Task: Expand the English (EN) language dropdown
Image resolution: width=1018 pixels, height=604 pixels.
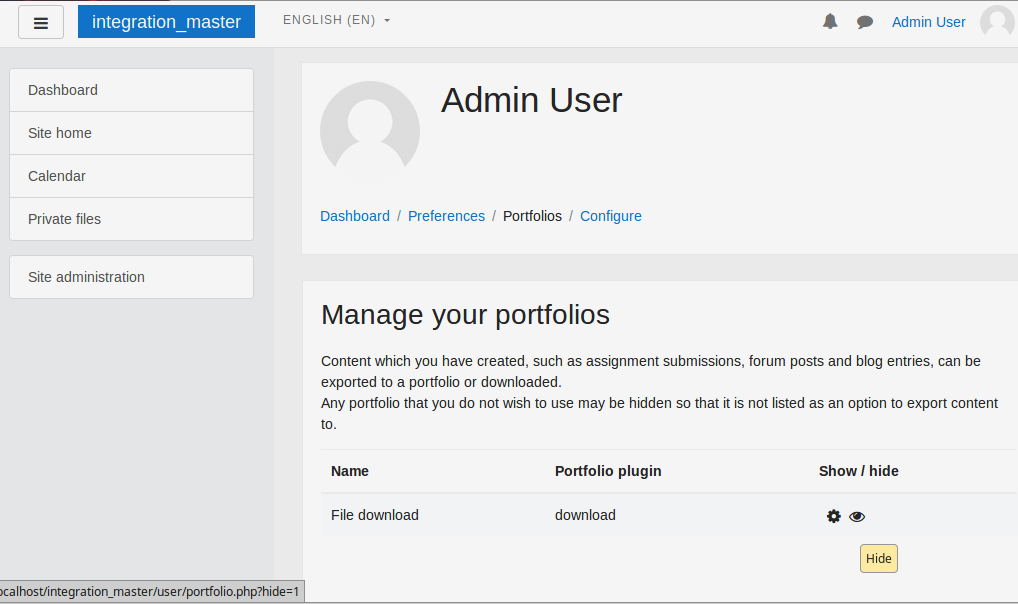Action: tap(336, 20)
